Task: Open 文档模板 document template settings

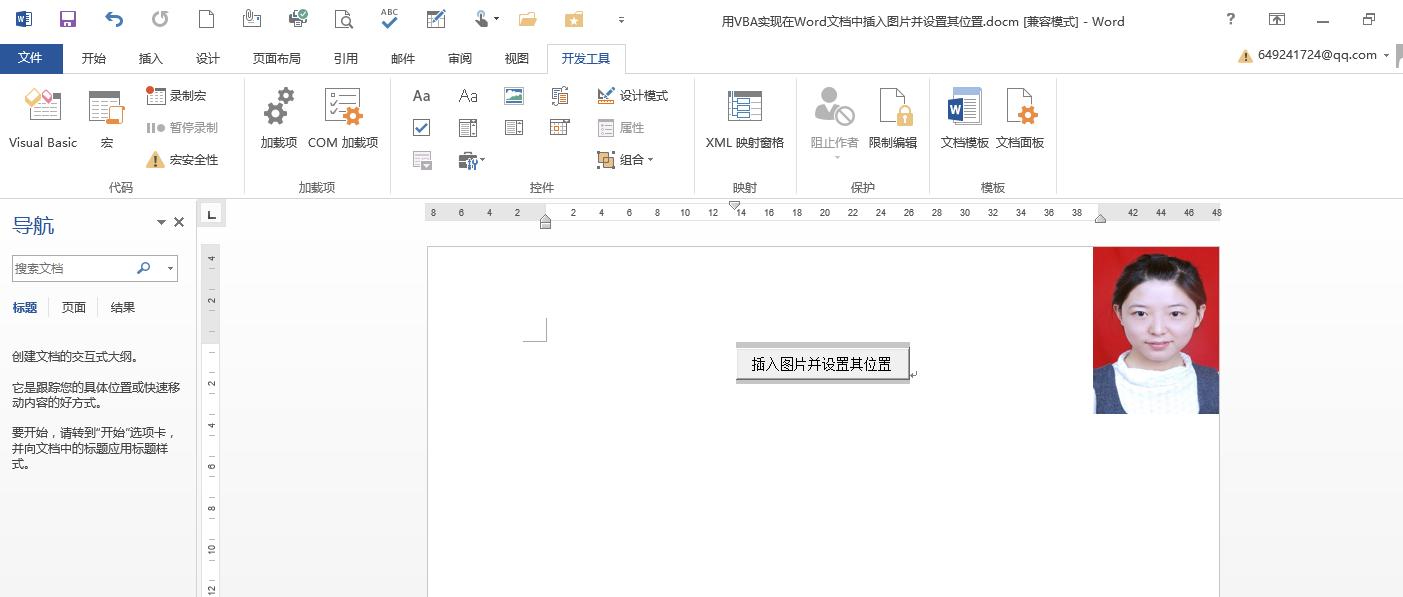Action: 963,117
